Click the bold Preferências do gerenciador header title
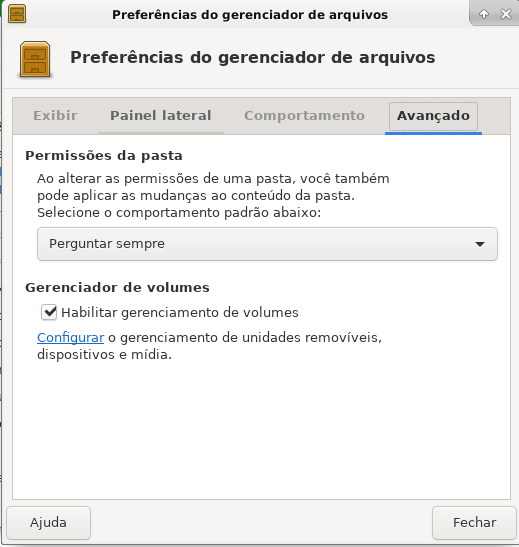The width and height of the screenshot is (519, 547). click(253, 58)
